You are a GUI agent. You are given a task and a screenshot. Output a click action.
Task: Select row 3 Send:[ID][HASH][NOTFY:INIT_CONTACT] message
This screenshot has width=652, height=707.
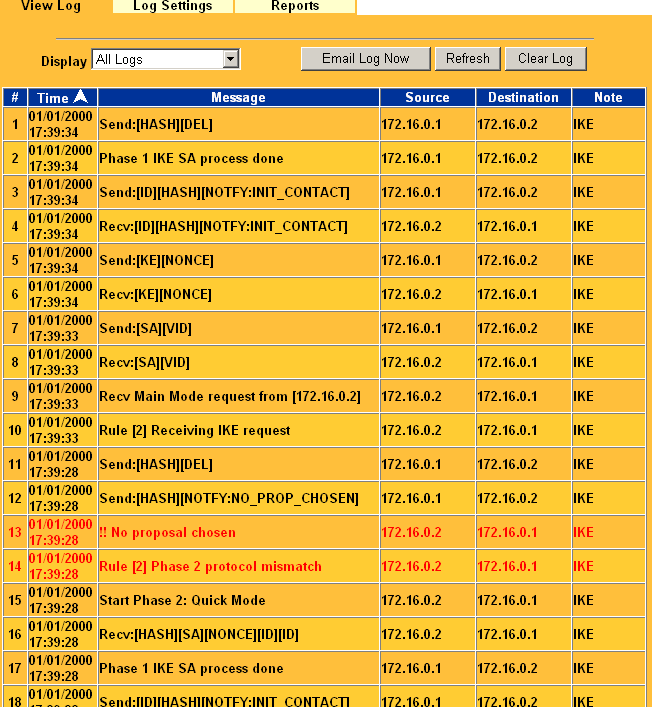[x=225, y=193]
